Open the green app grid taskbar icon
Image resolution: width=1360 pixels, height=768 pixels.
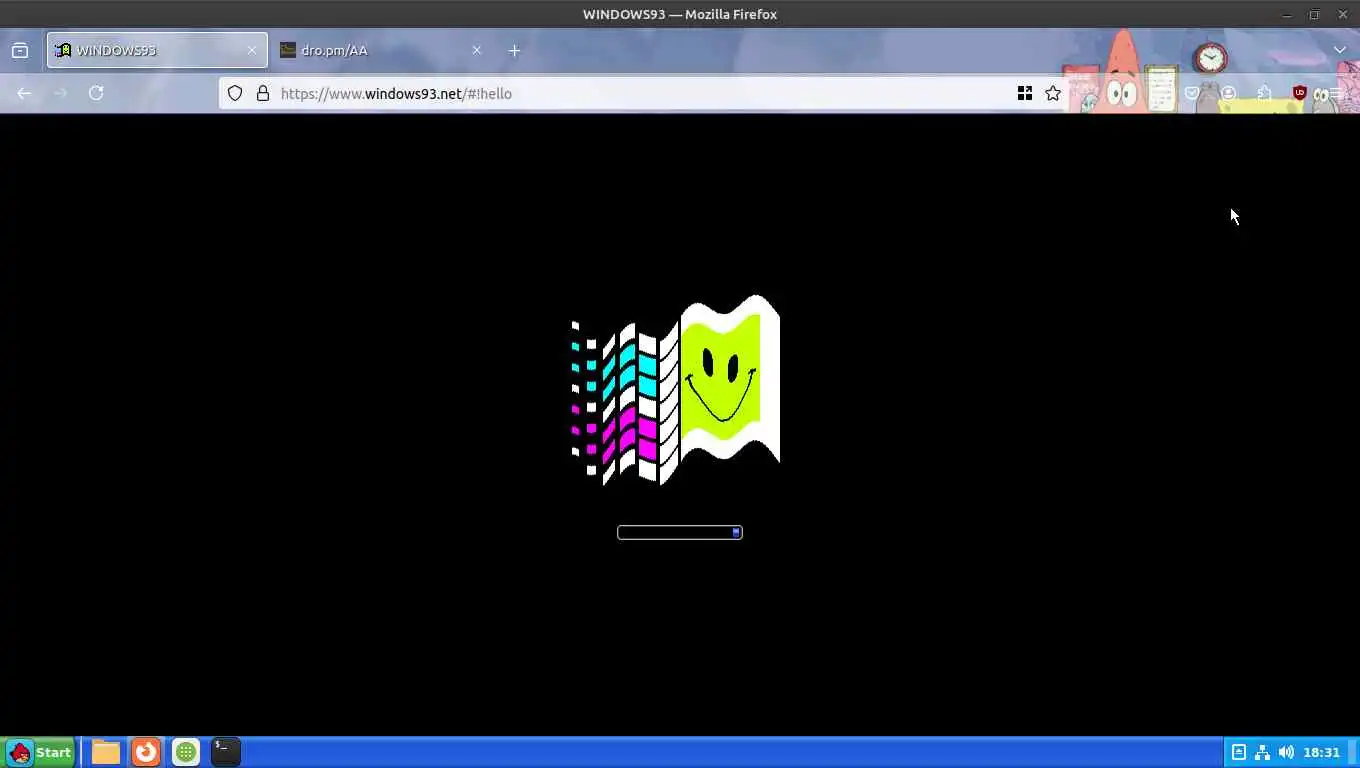click(186, 752)
